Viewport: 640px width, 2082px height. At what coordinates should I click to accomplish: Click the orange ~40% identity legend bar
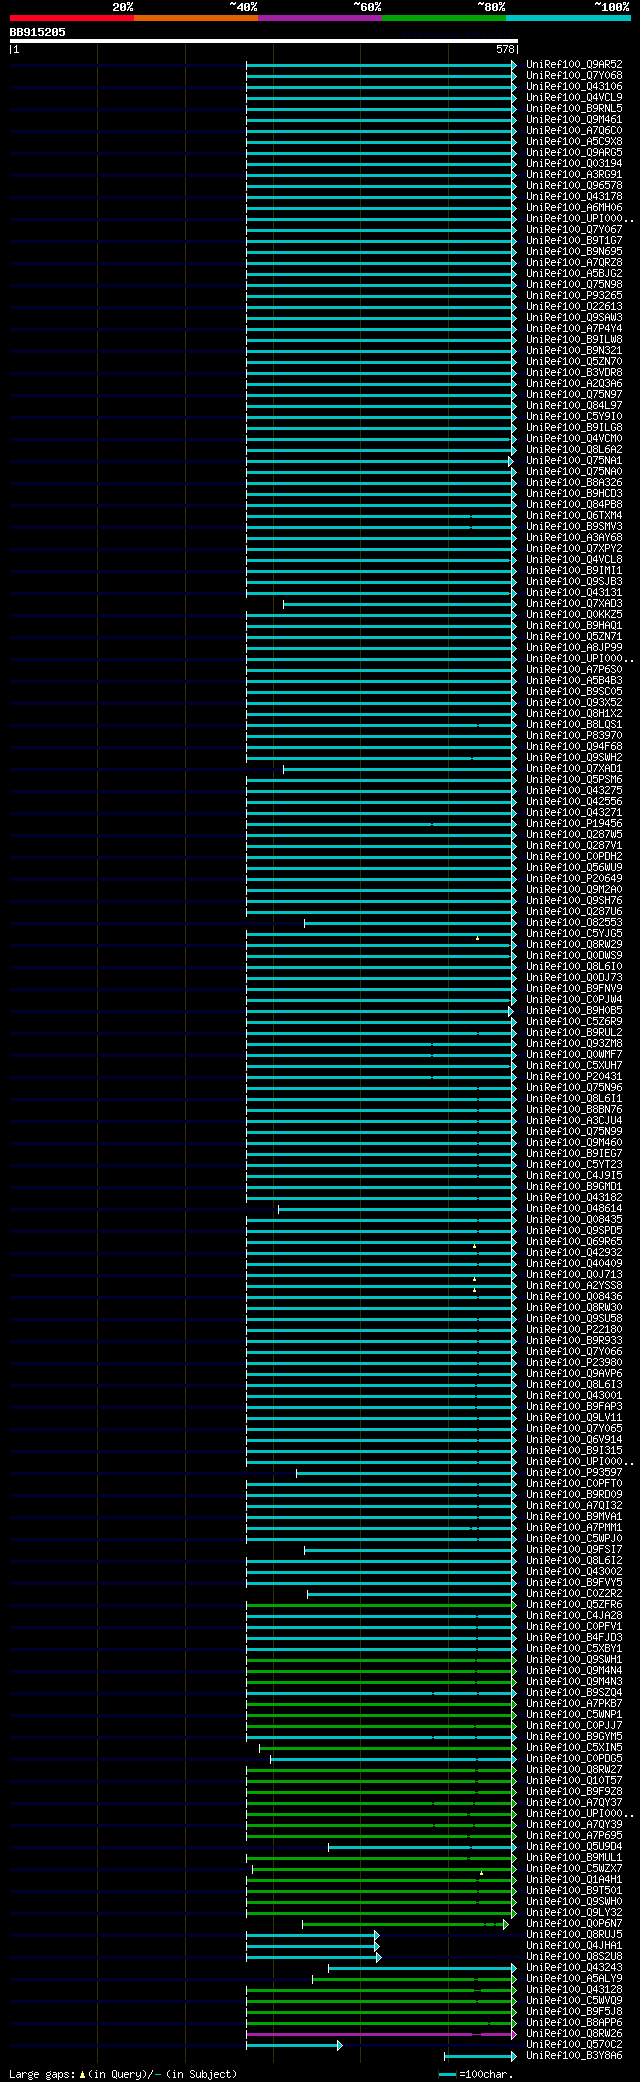(x=196, y=18)
